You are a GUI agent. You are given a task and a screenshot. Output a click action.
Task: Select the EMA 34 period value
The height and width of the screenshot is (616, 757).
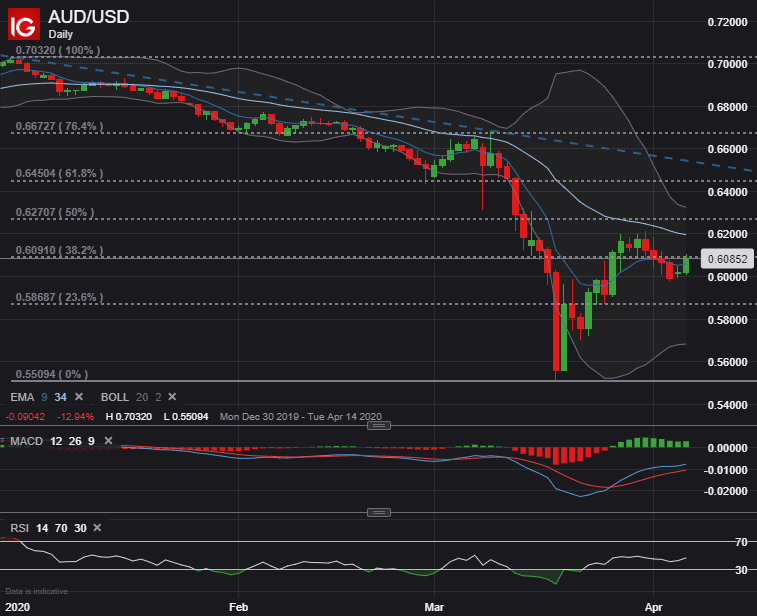pyautogui.click(x=58, y=397)
